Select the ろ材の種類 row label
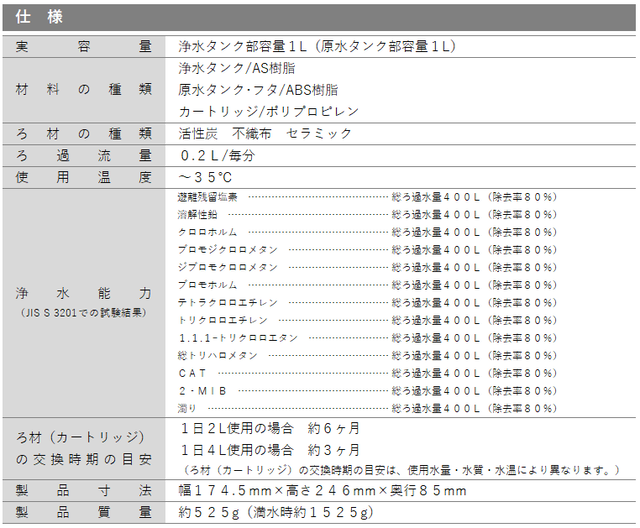 [84, 133]
